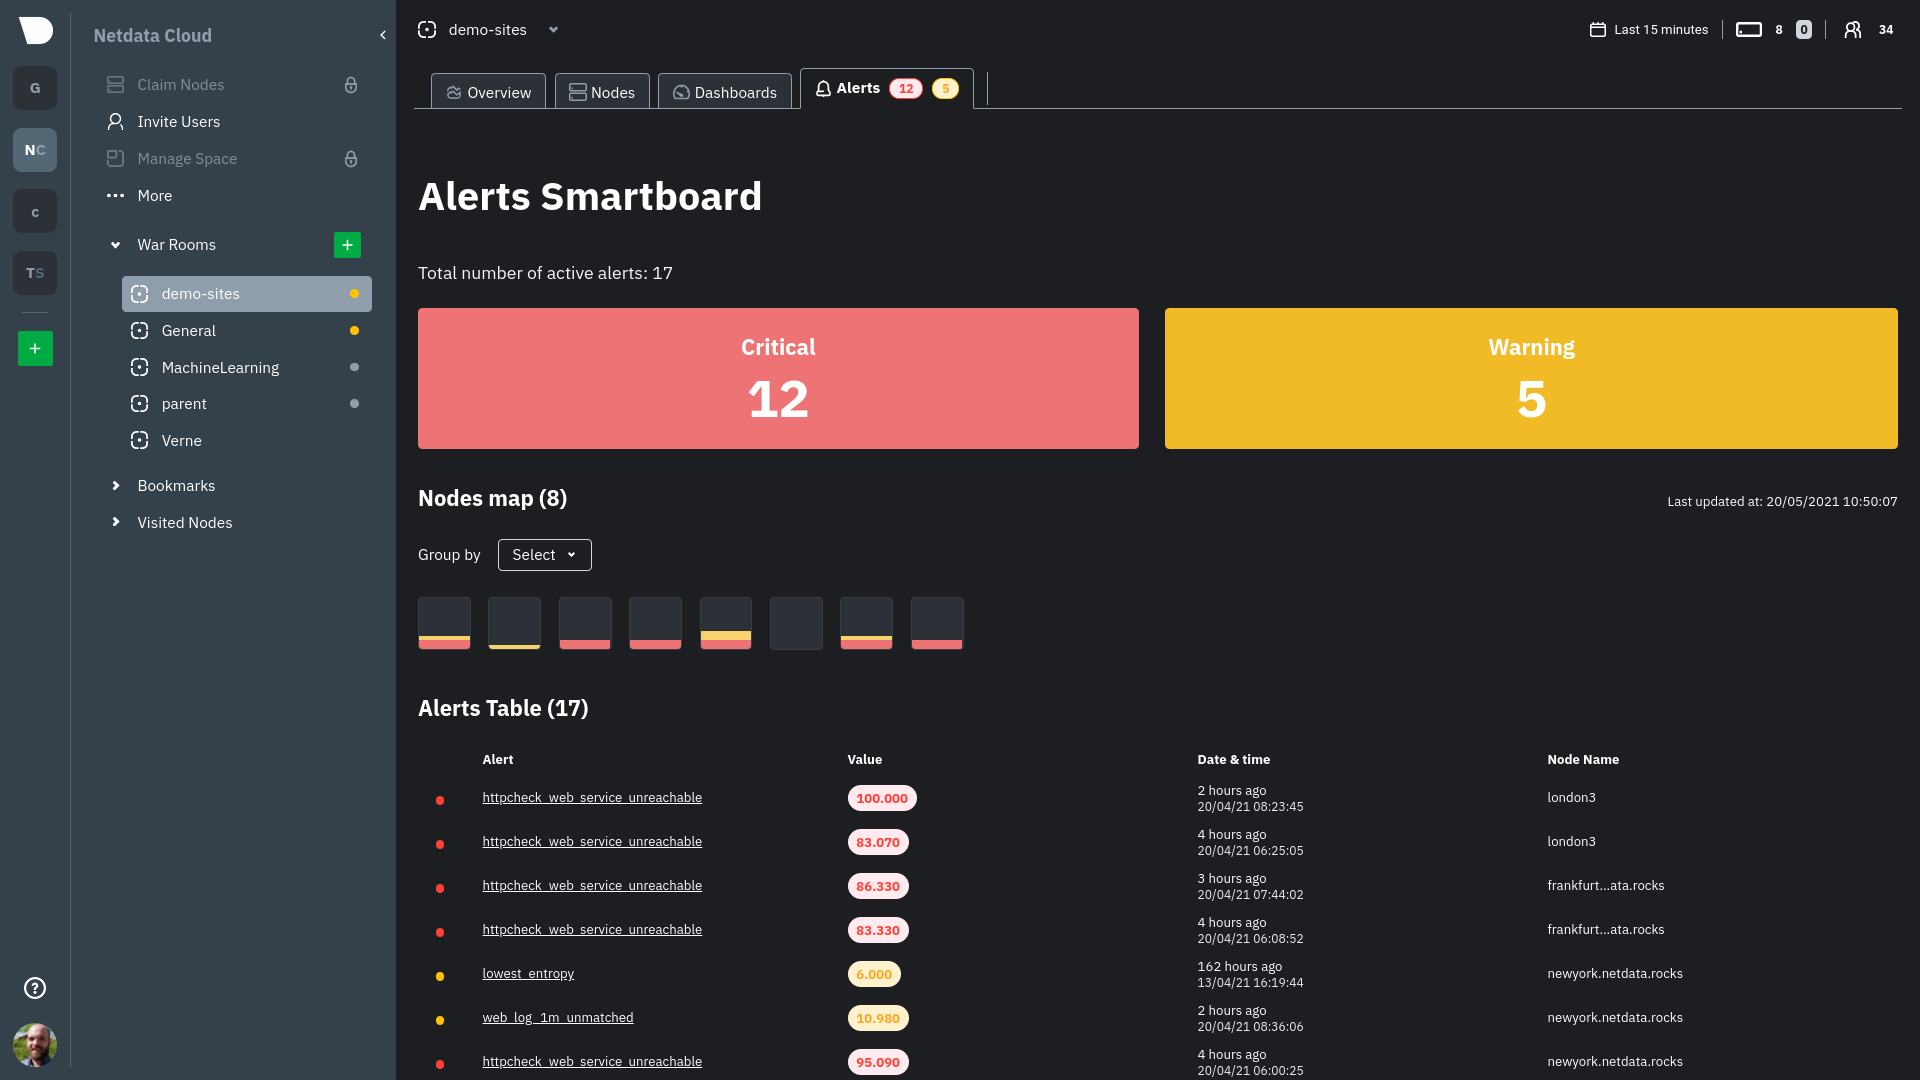Image resolution: width=1920 pixels, height=1080 pixels.
Task: Open the Group by Select dropdown
Action: pos(545,555)
